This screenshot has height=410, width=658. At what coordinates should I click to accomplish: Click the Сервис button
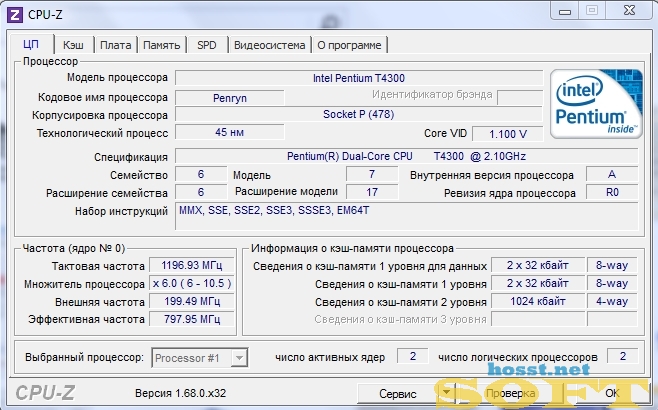(398, 394)
